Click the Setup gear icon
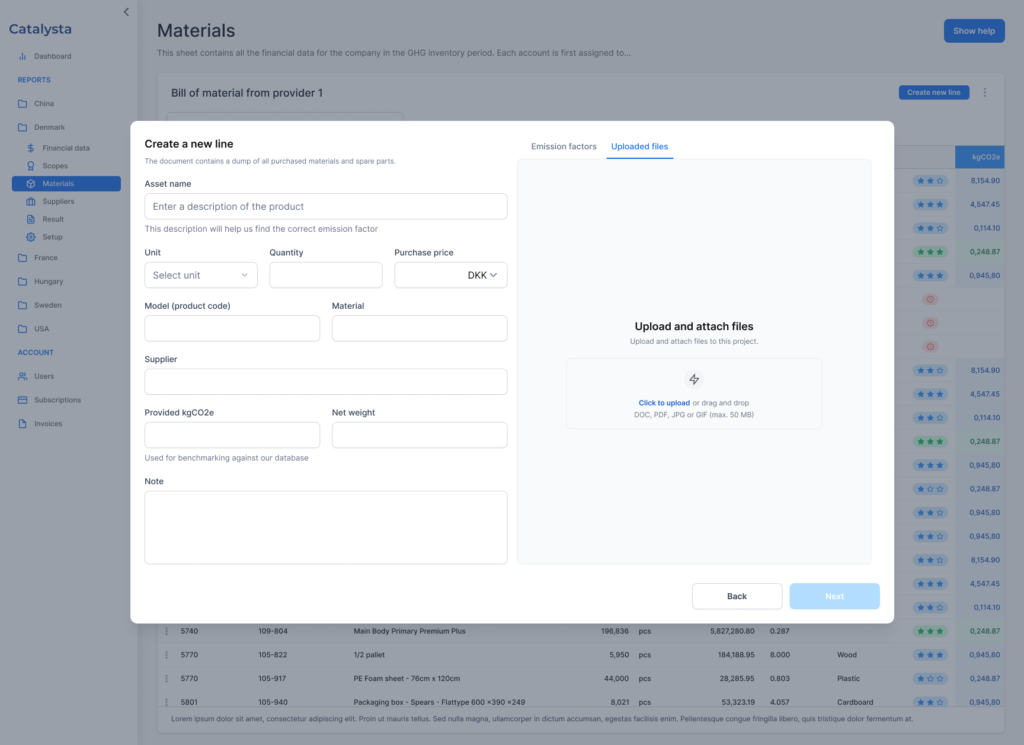Viewport: 1024px width, 745px height. pyautogui.click(x=31, y=237)
